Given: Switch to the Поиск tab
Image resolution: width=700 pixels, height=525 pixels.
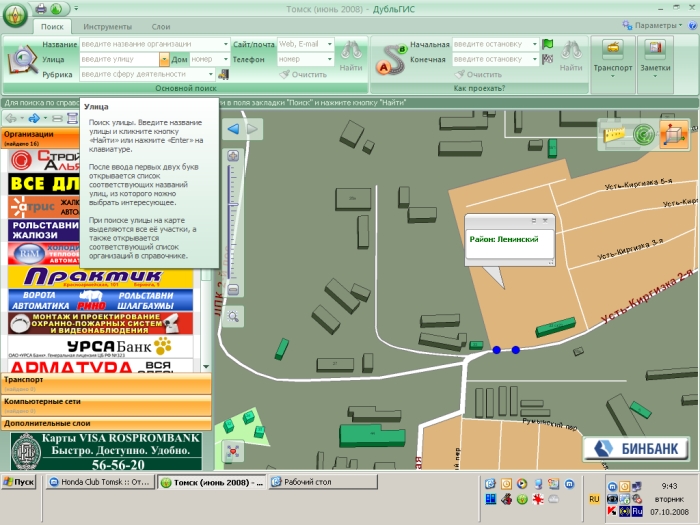Looking at the screenshot, I should [x=52, y=26].
